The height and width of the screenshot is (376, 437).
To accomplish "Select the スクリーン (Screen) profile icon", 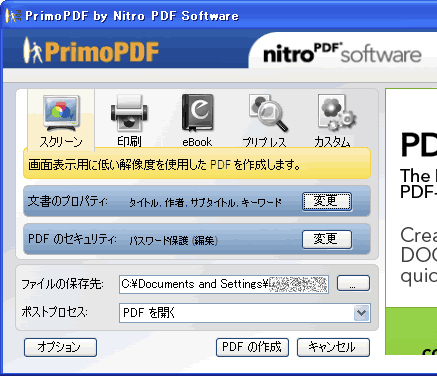I will 61,113.
